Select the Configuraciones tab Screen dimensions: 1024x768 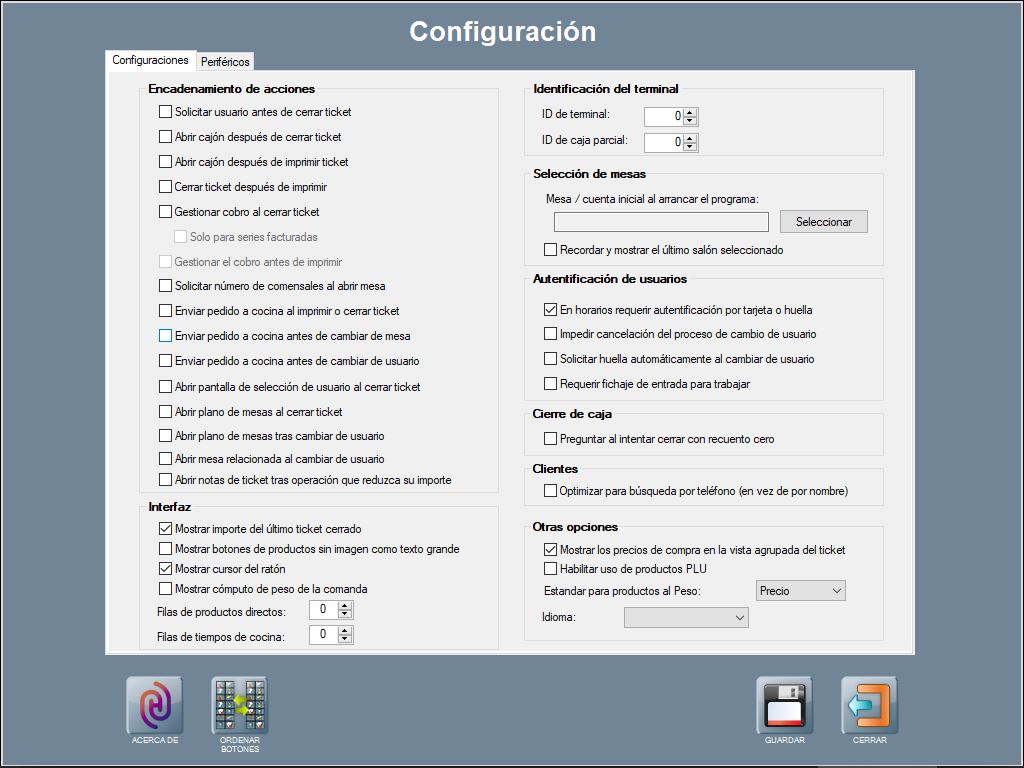coord(150,60)
